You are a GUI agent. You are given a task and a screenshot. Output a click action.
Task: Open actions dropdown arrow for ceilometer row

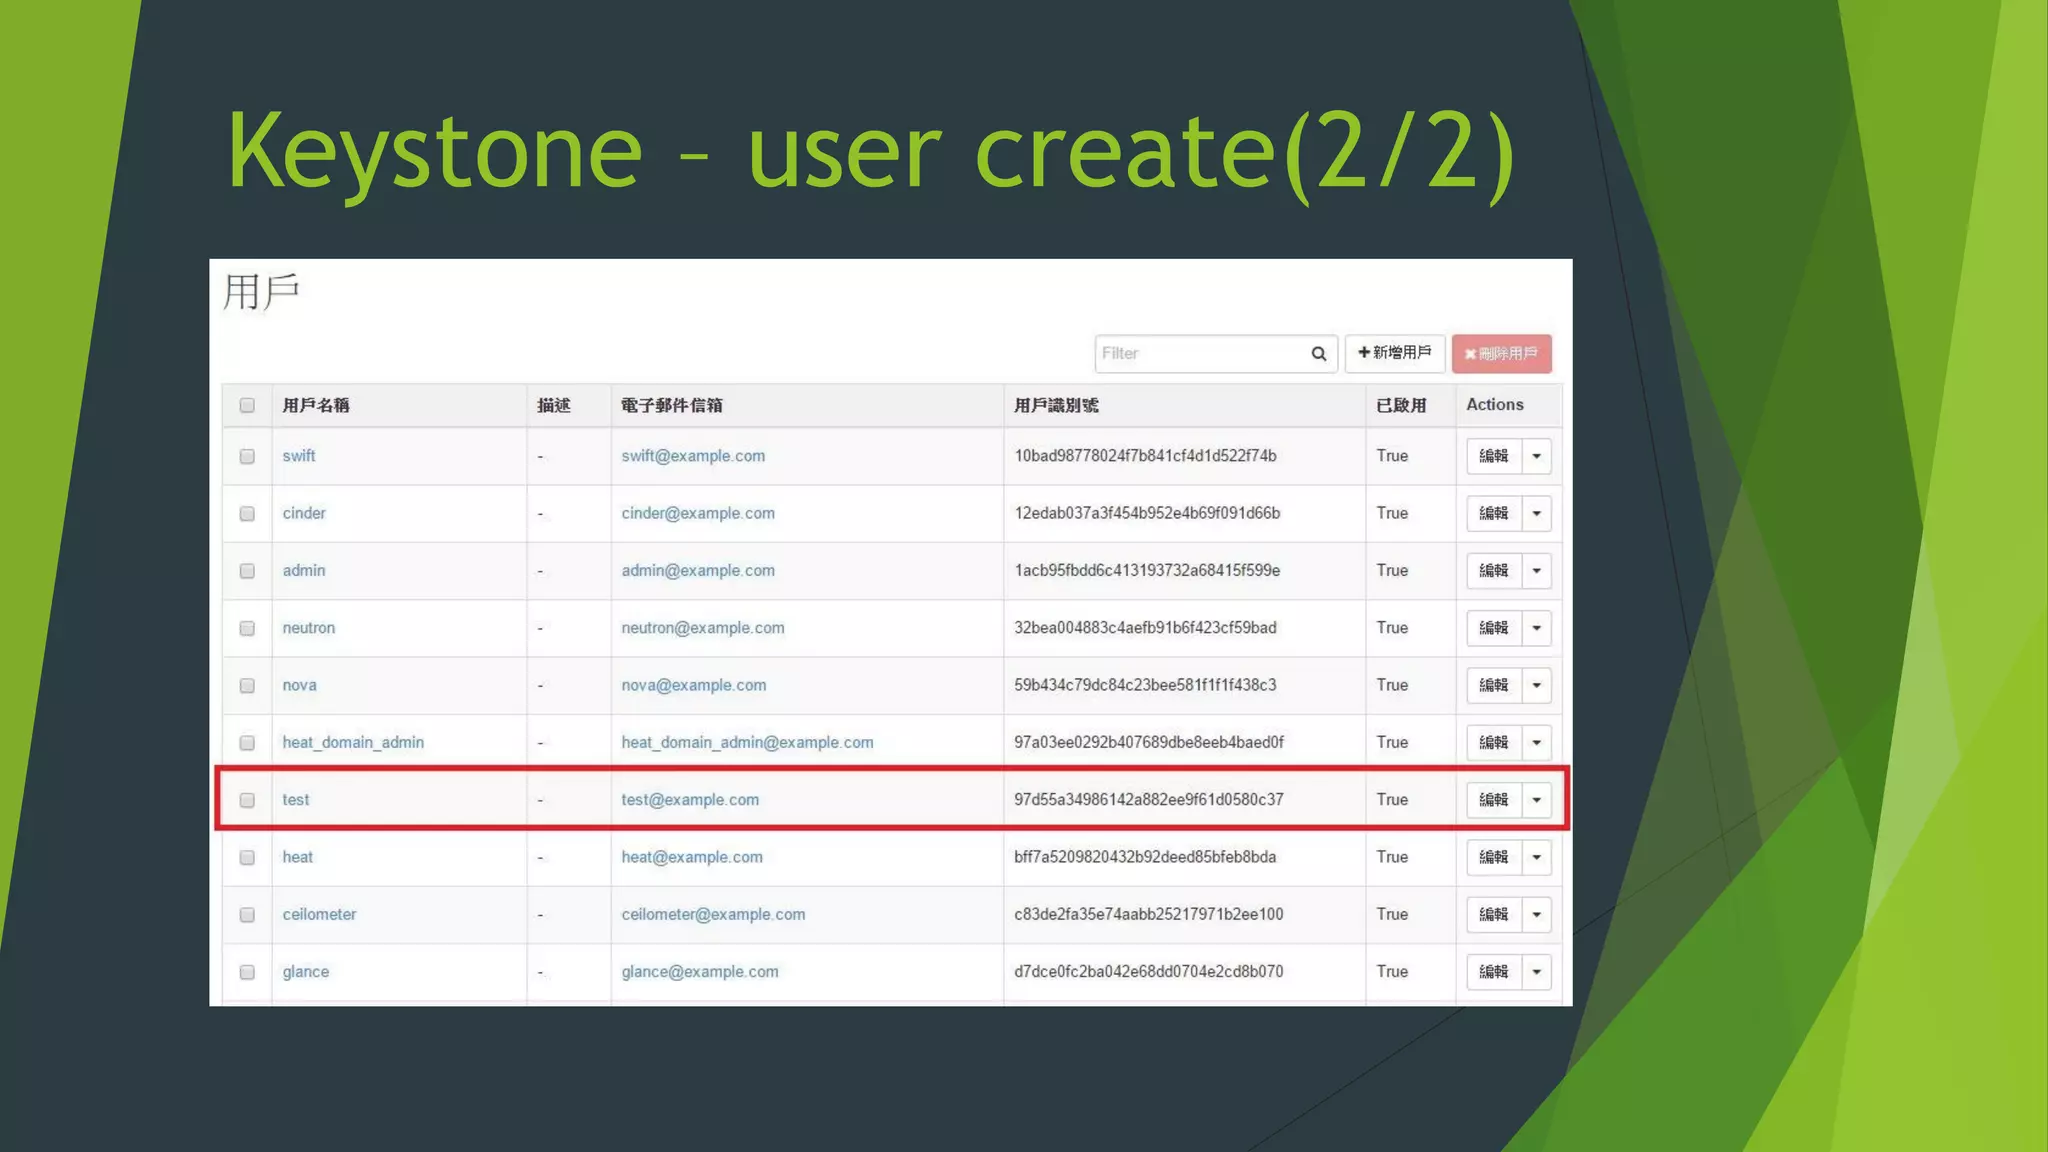point(1536,914)
